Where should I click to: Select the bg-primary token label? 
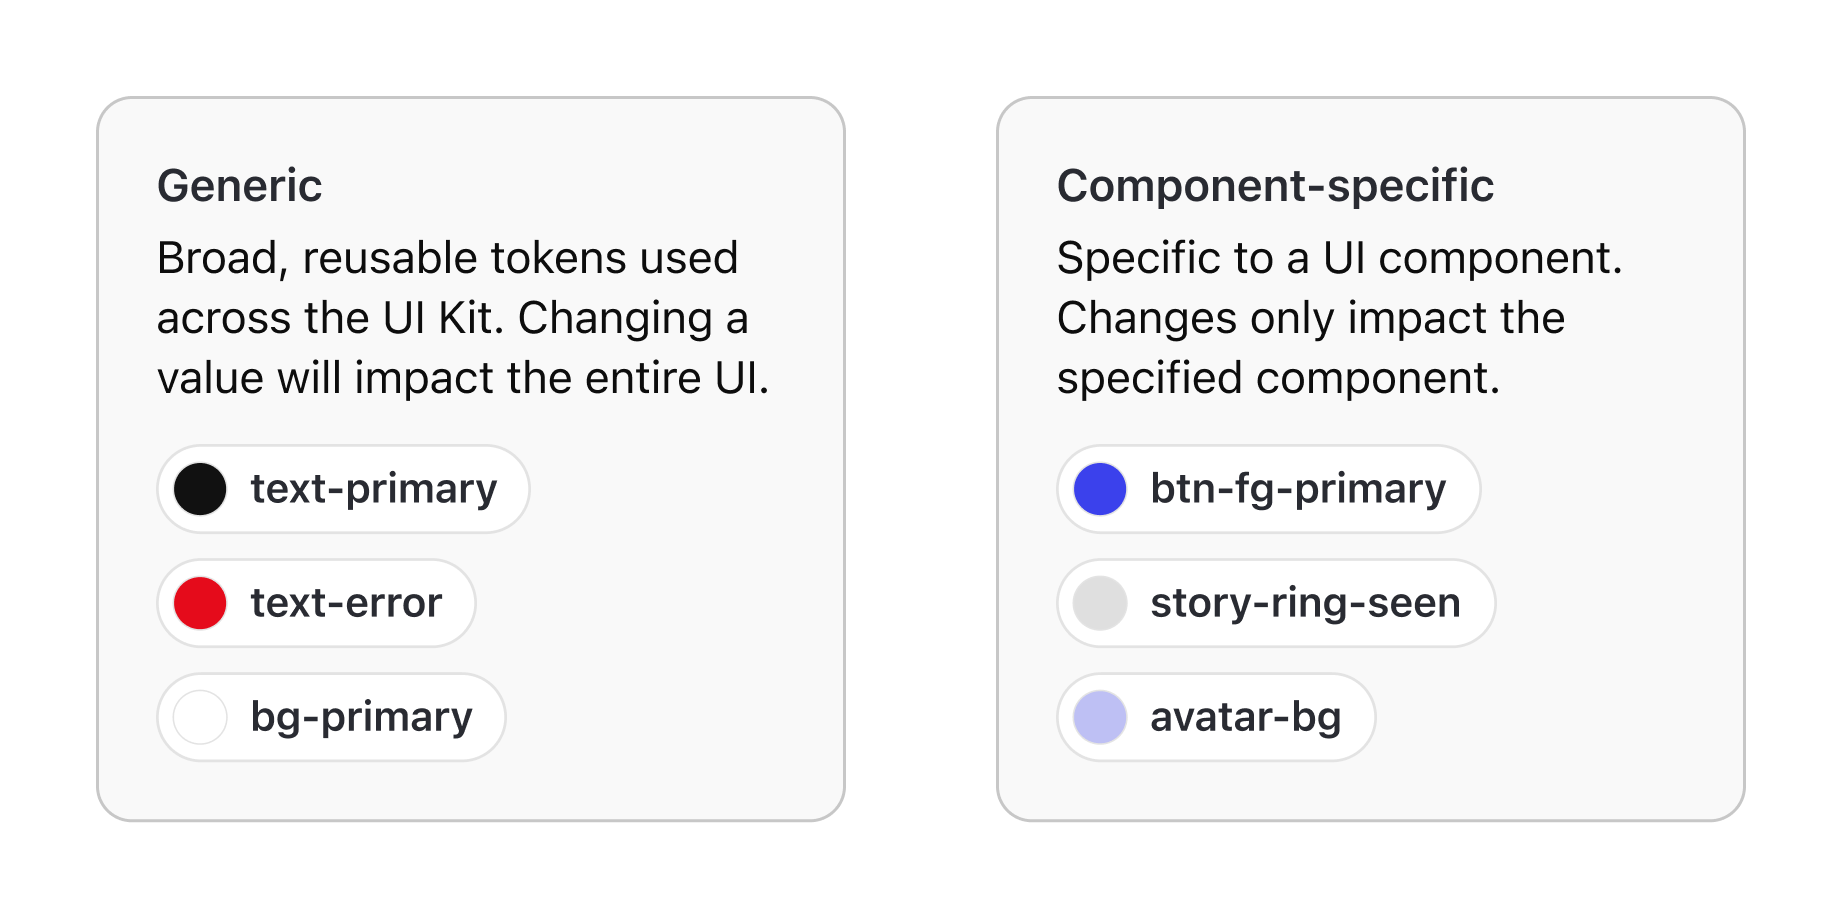(361, 717)
